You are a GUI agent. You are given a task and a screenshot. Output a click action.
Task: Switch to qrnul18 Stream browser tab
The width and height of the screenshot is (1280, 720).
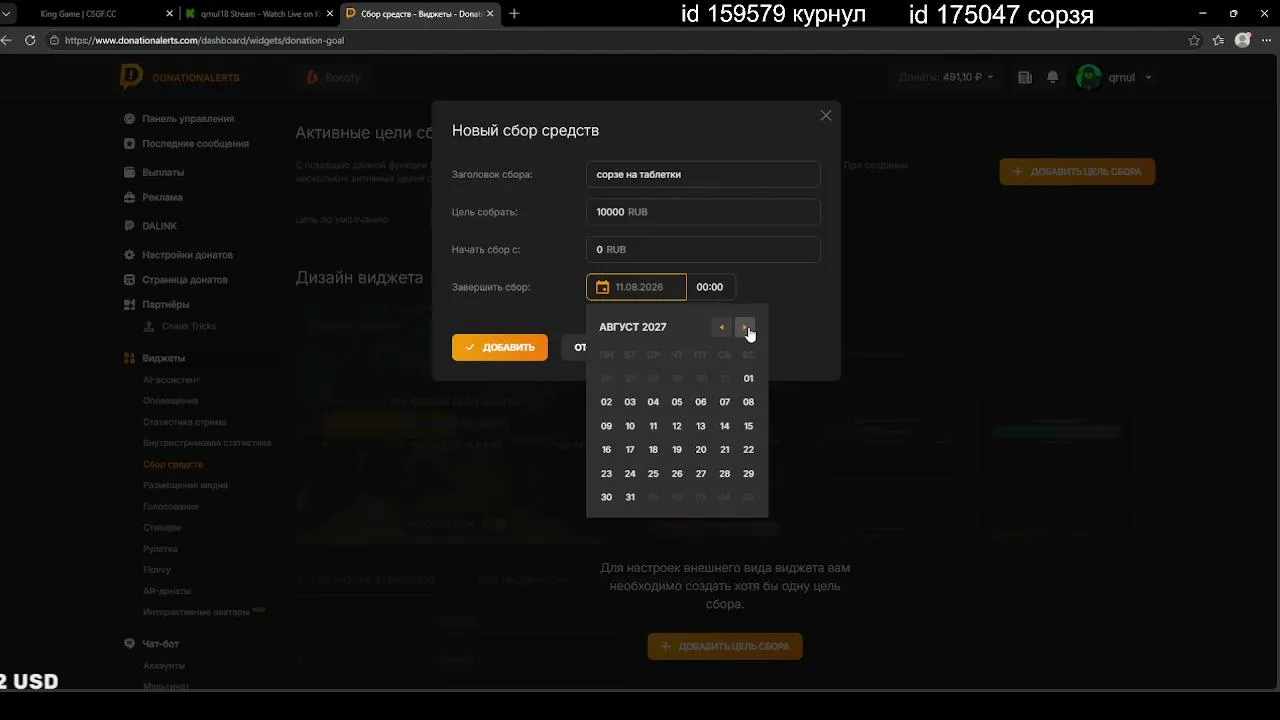click(x=260, y=14)
